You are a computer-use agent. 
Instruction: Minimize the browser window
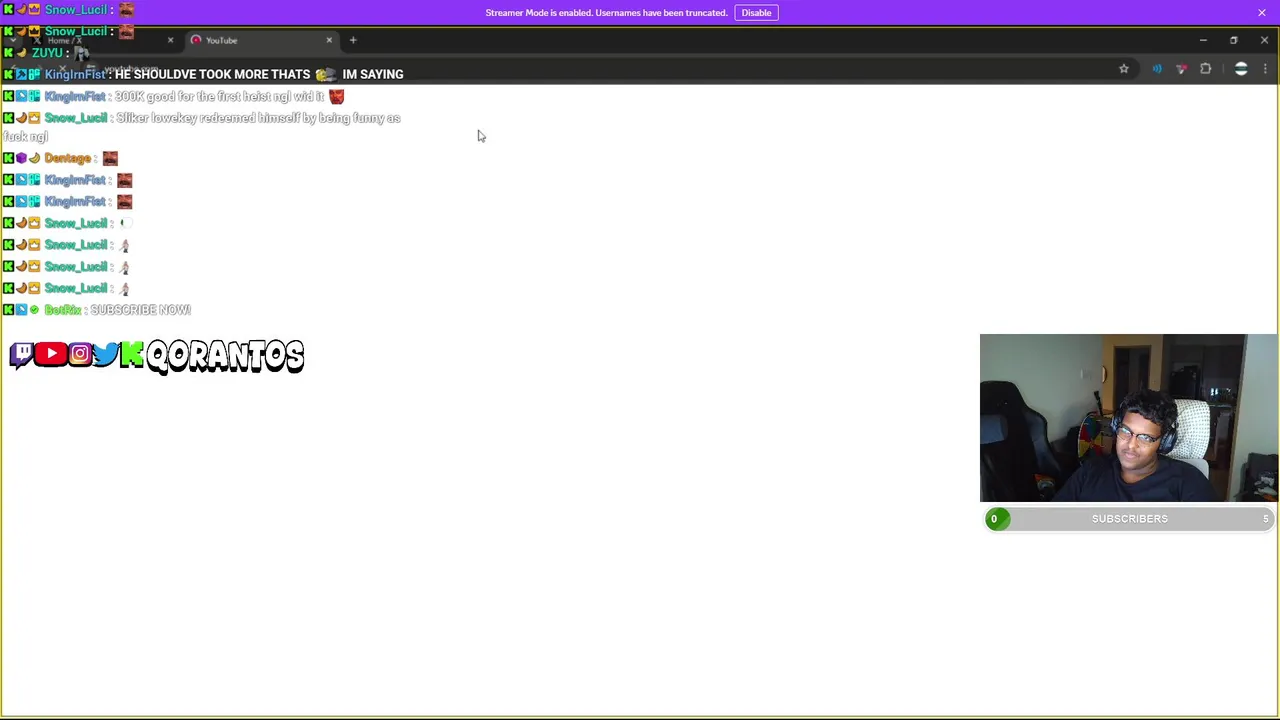[1203, 40]
